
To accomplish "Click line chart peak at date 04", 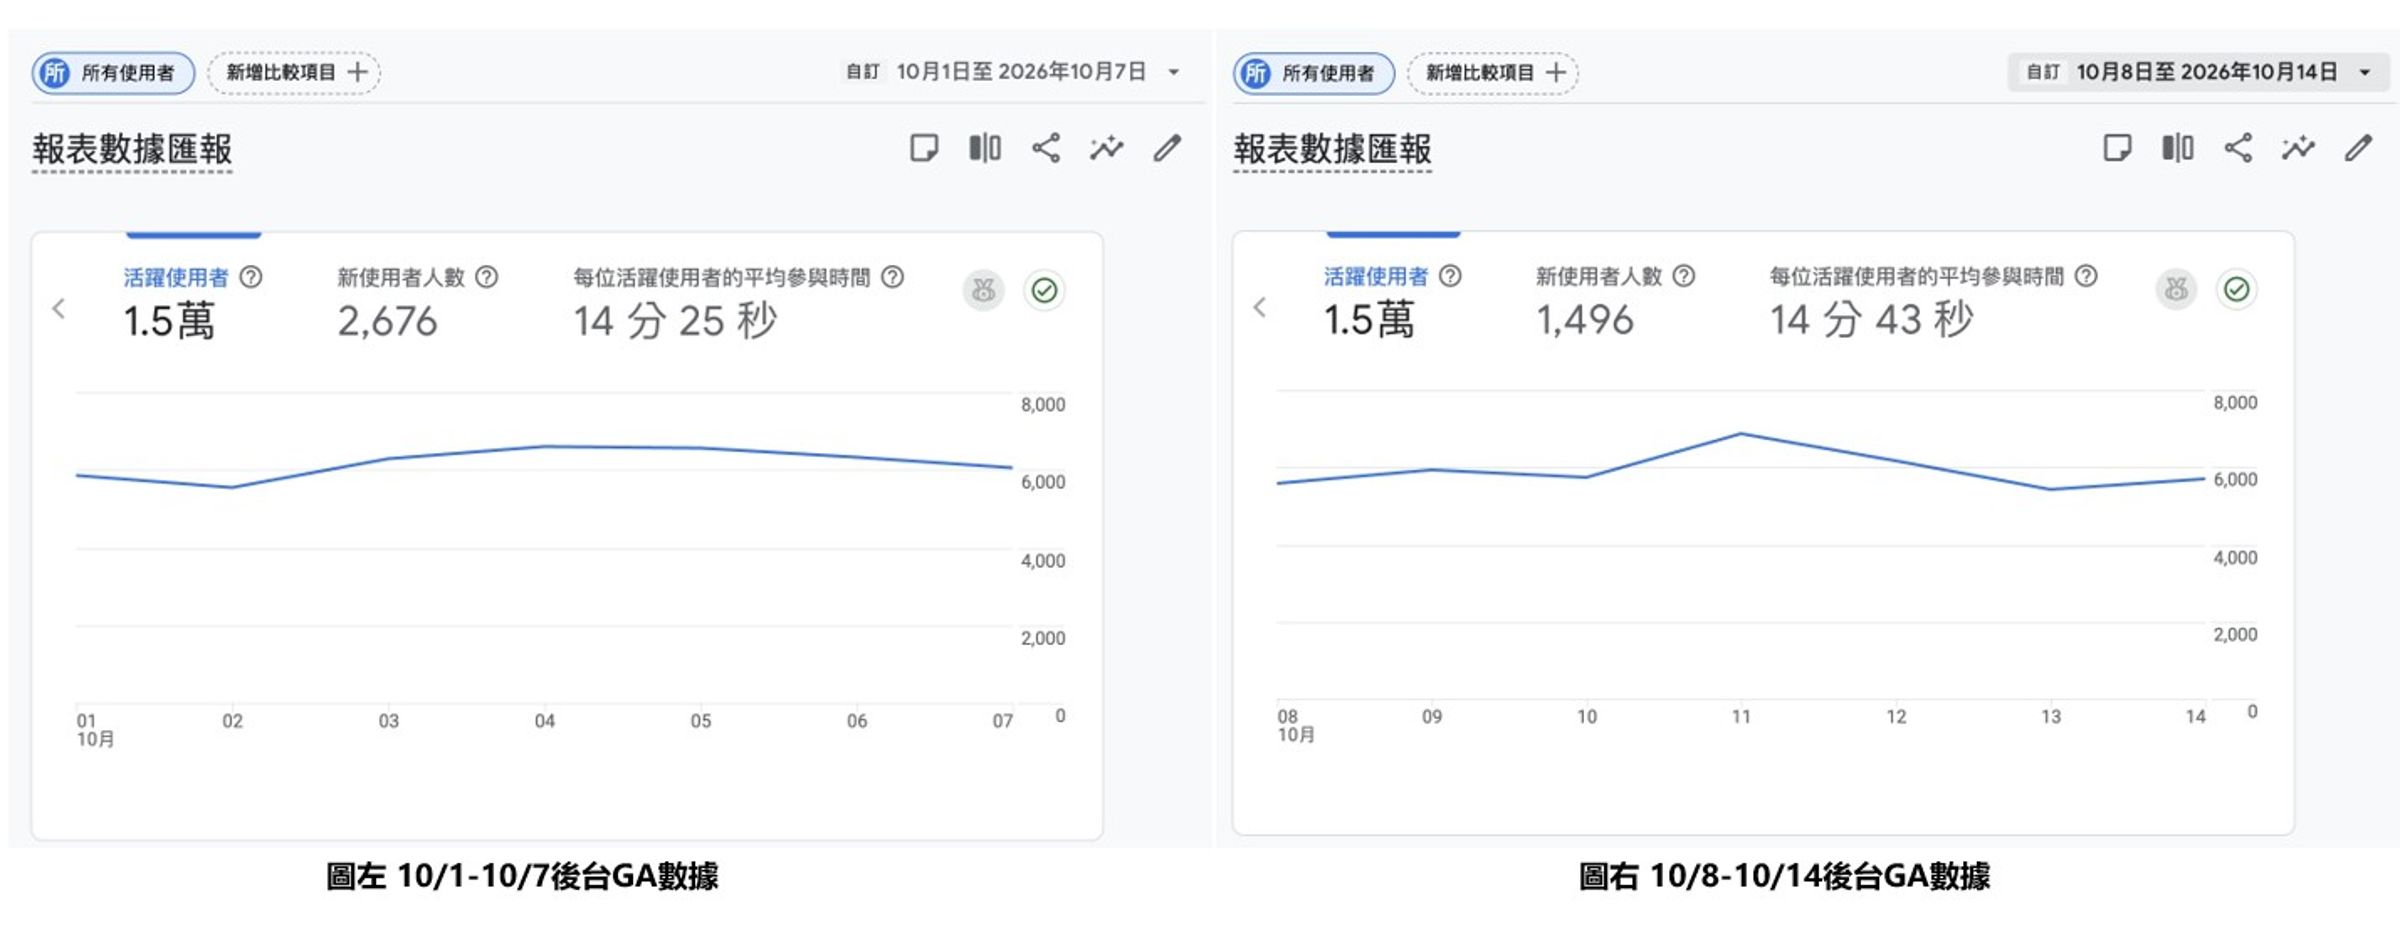I will click(x=545, y=446).
